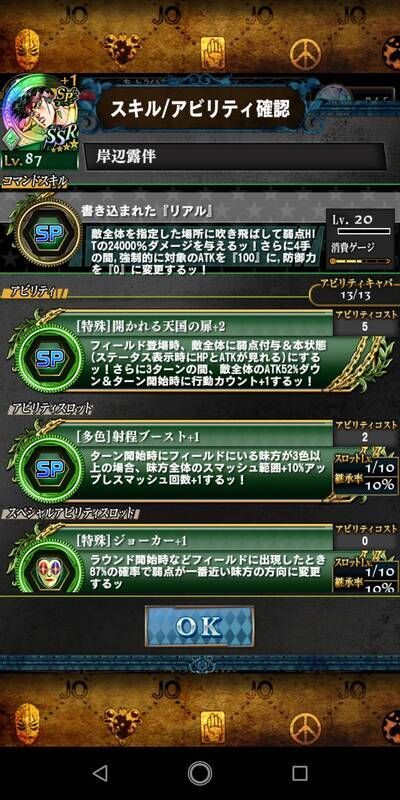Viewport: 400px width, 800px height.
Task: Tap the command skill SP icon
Action: click(x=49, y=233)
